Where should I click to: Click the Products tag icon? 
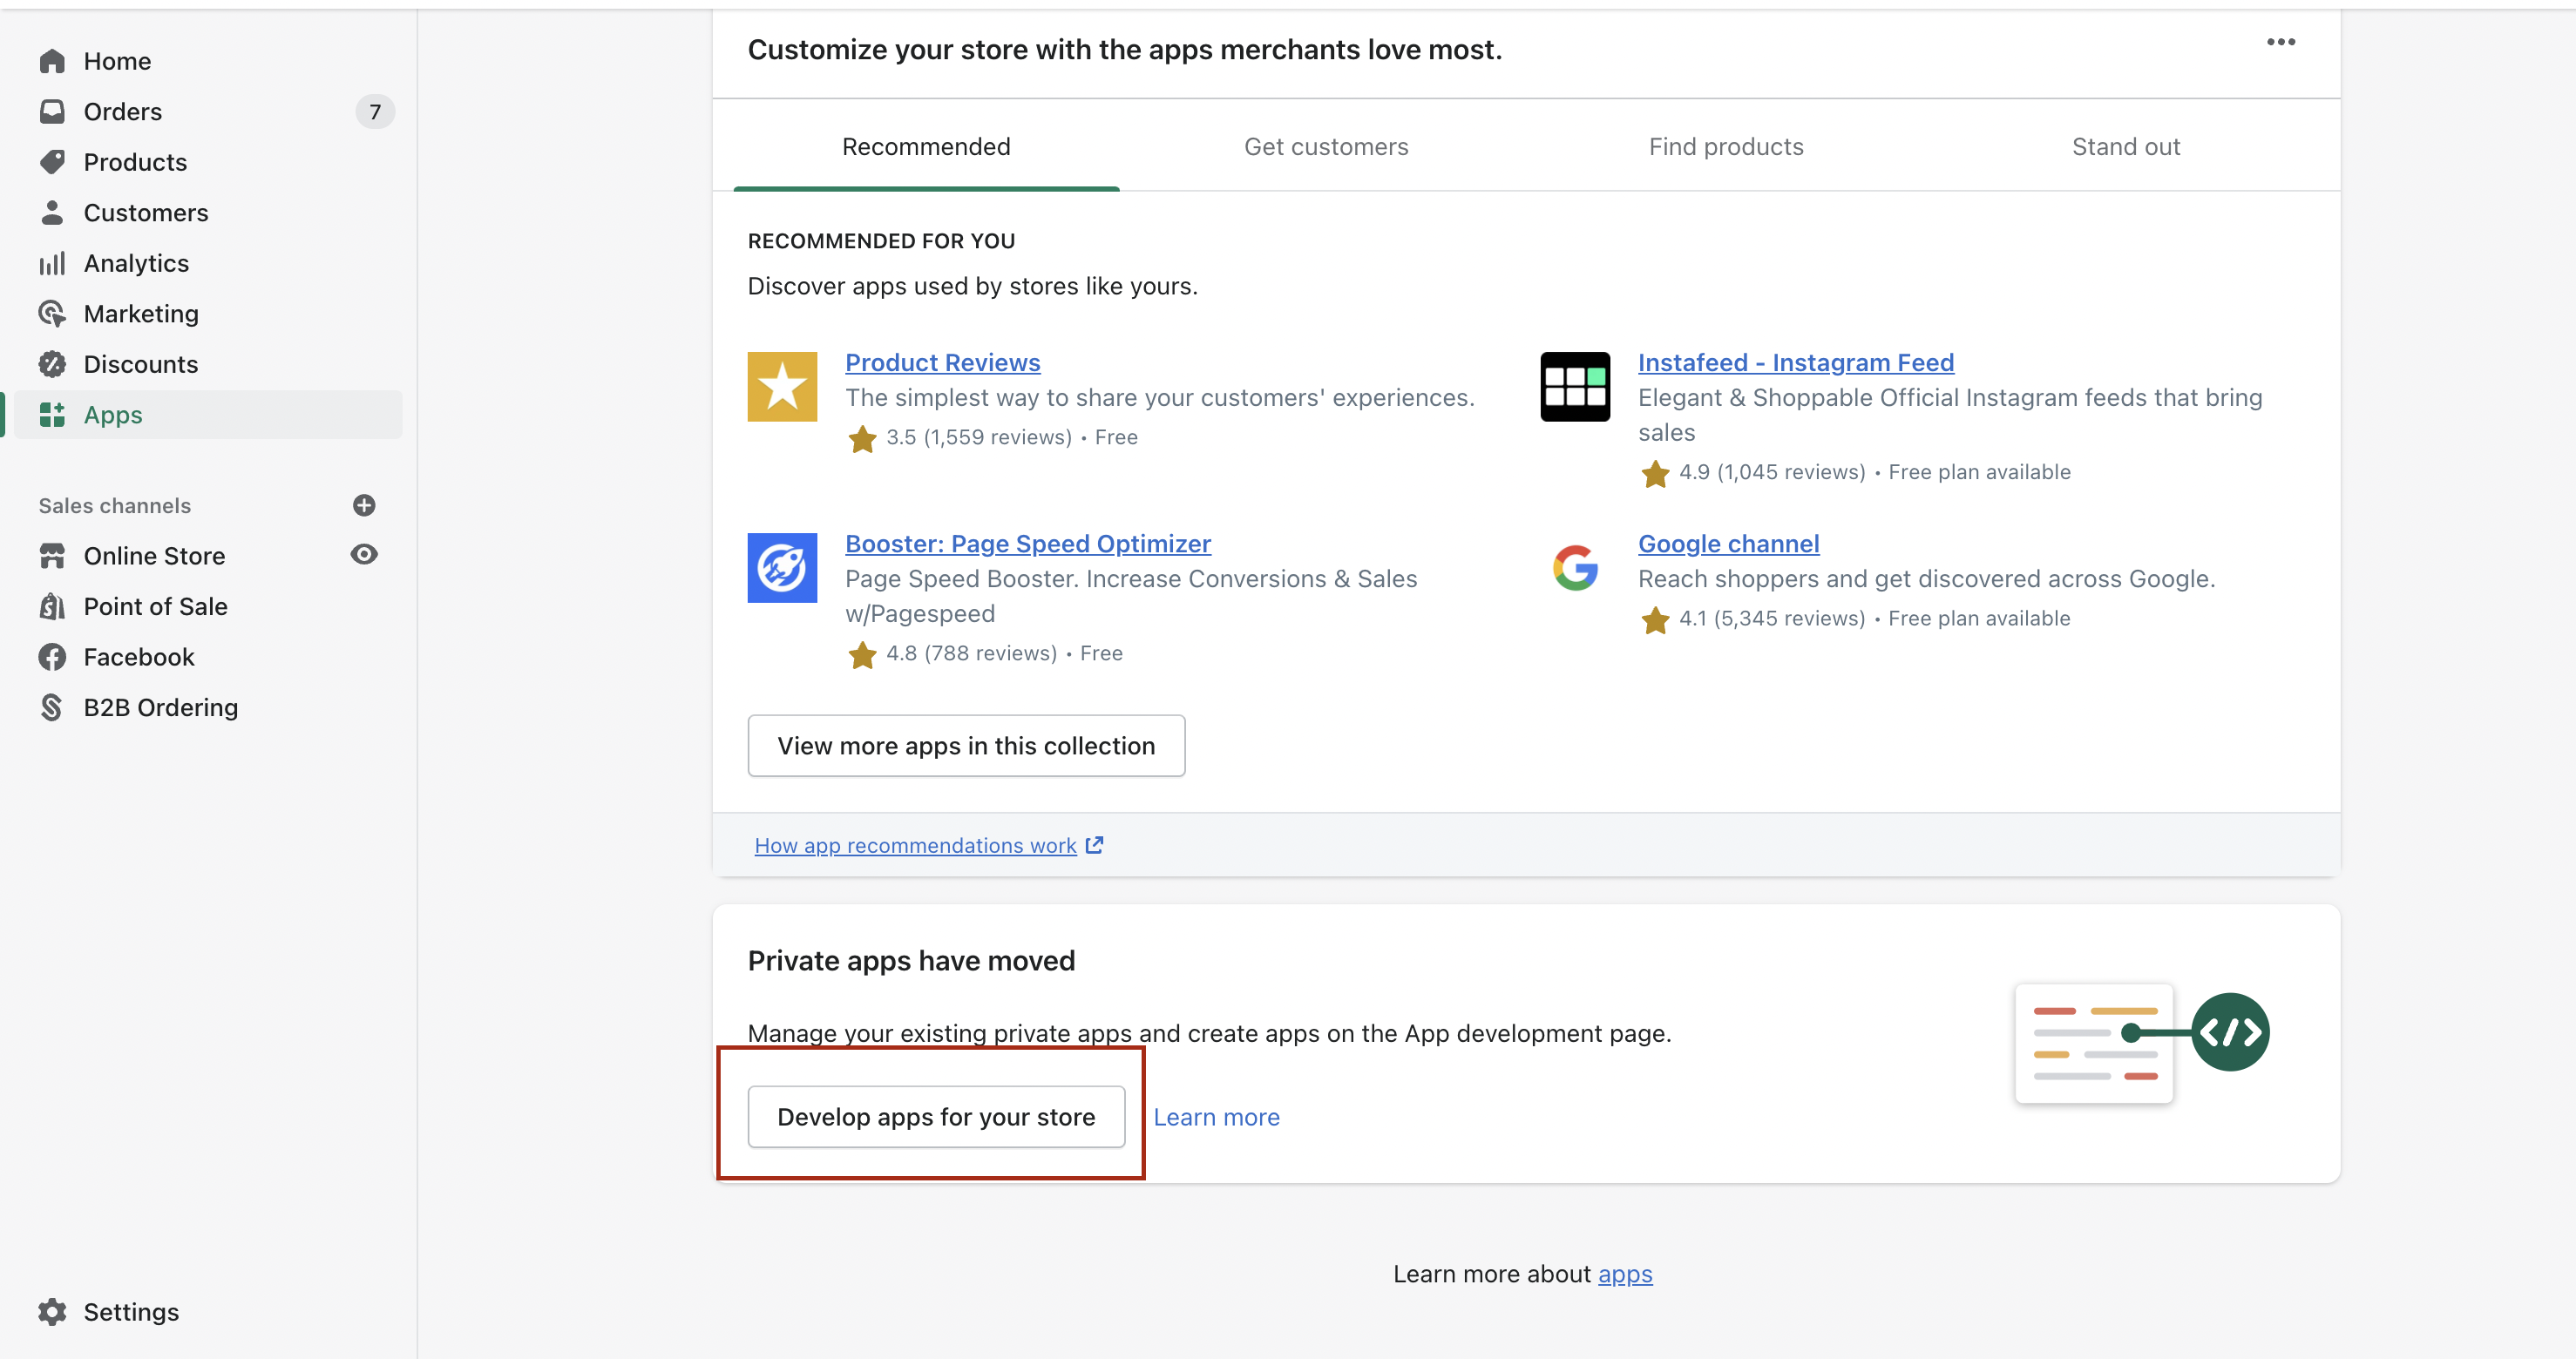tap(52, 162)
